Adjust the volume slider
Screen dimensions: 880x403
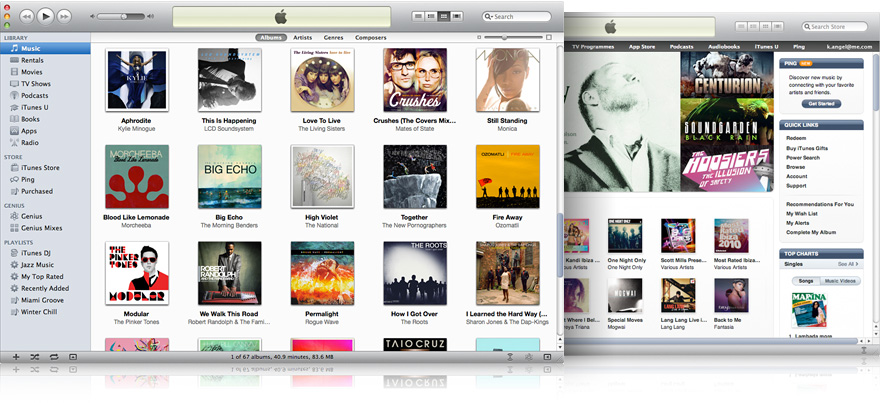click(121, 17)
